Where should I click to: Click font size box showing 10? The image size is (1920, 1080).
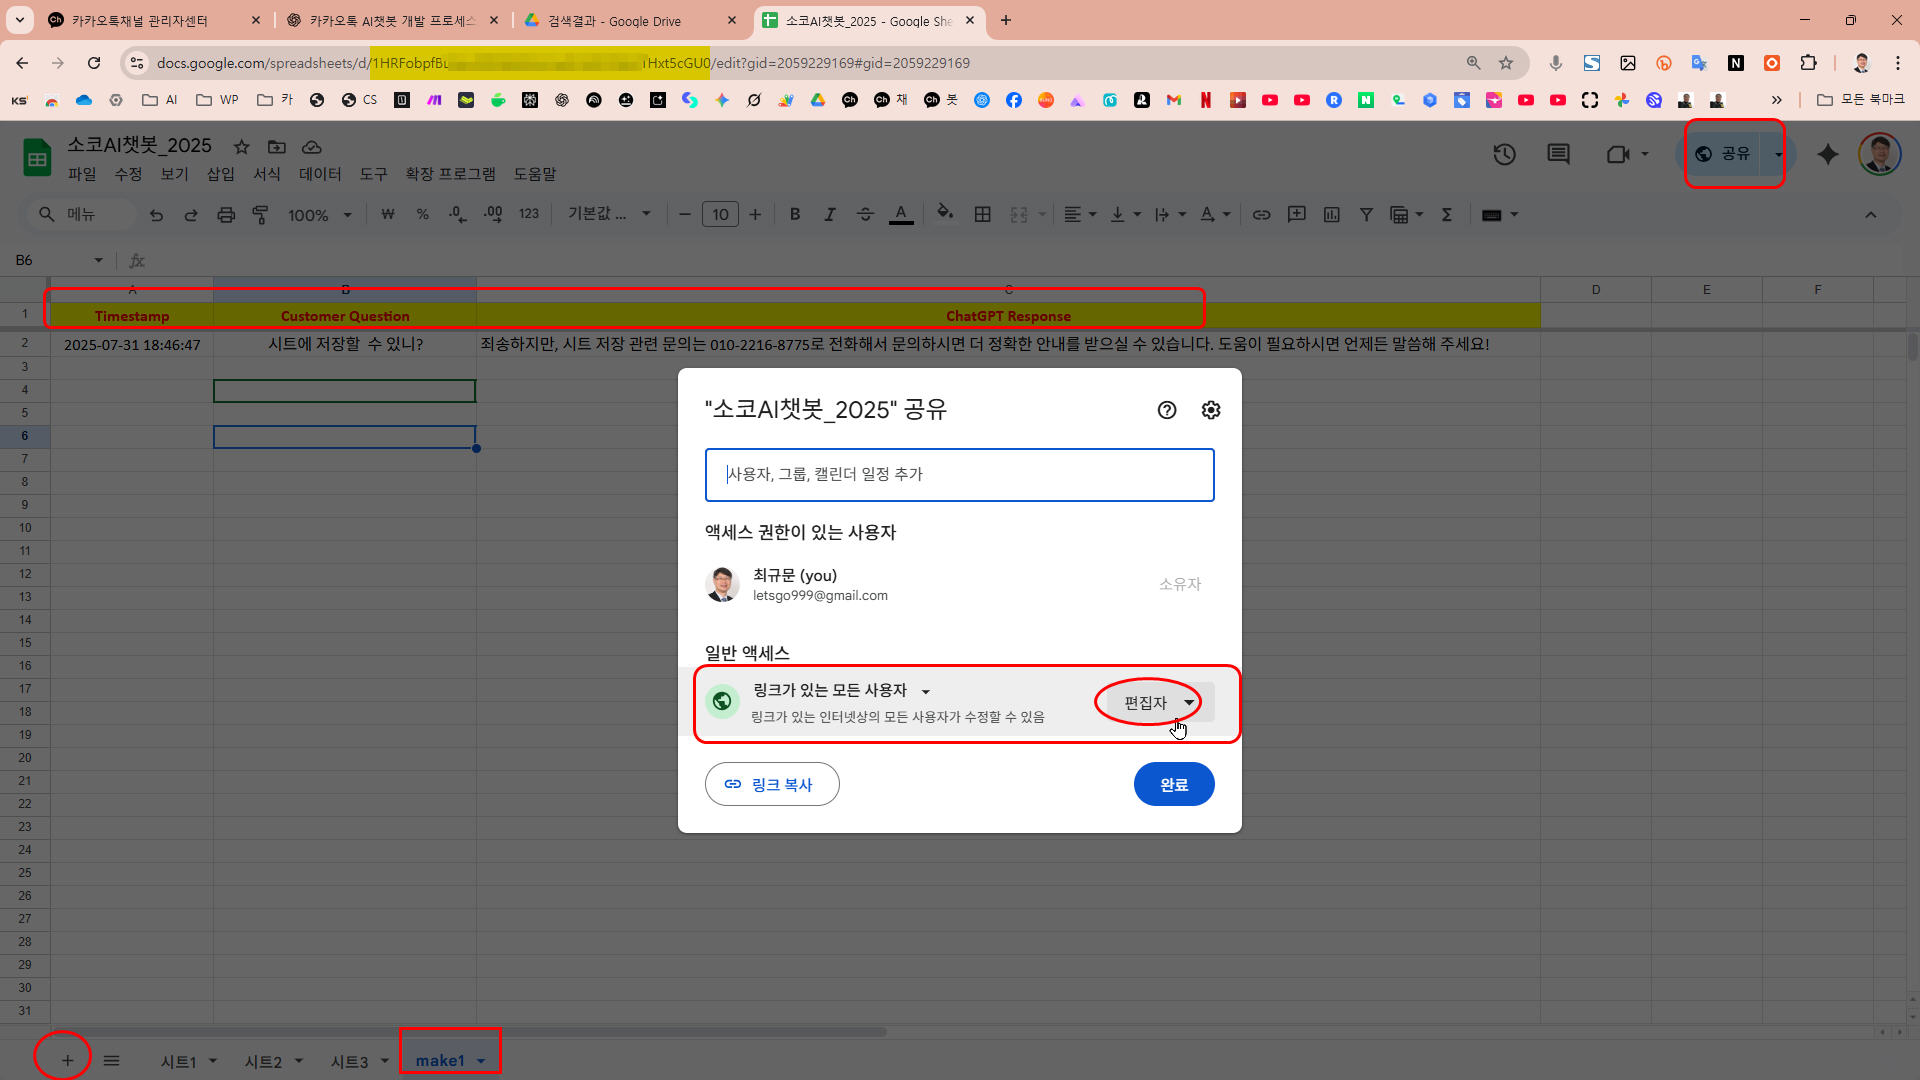[x=720, y=214]
